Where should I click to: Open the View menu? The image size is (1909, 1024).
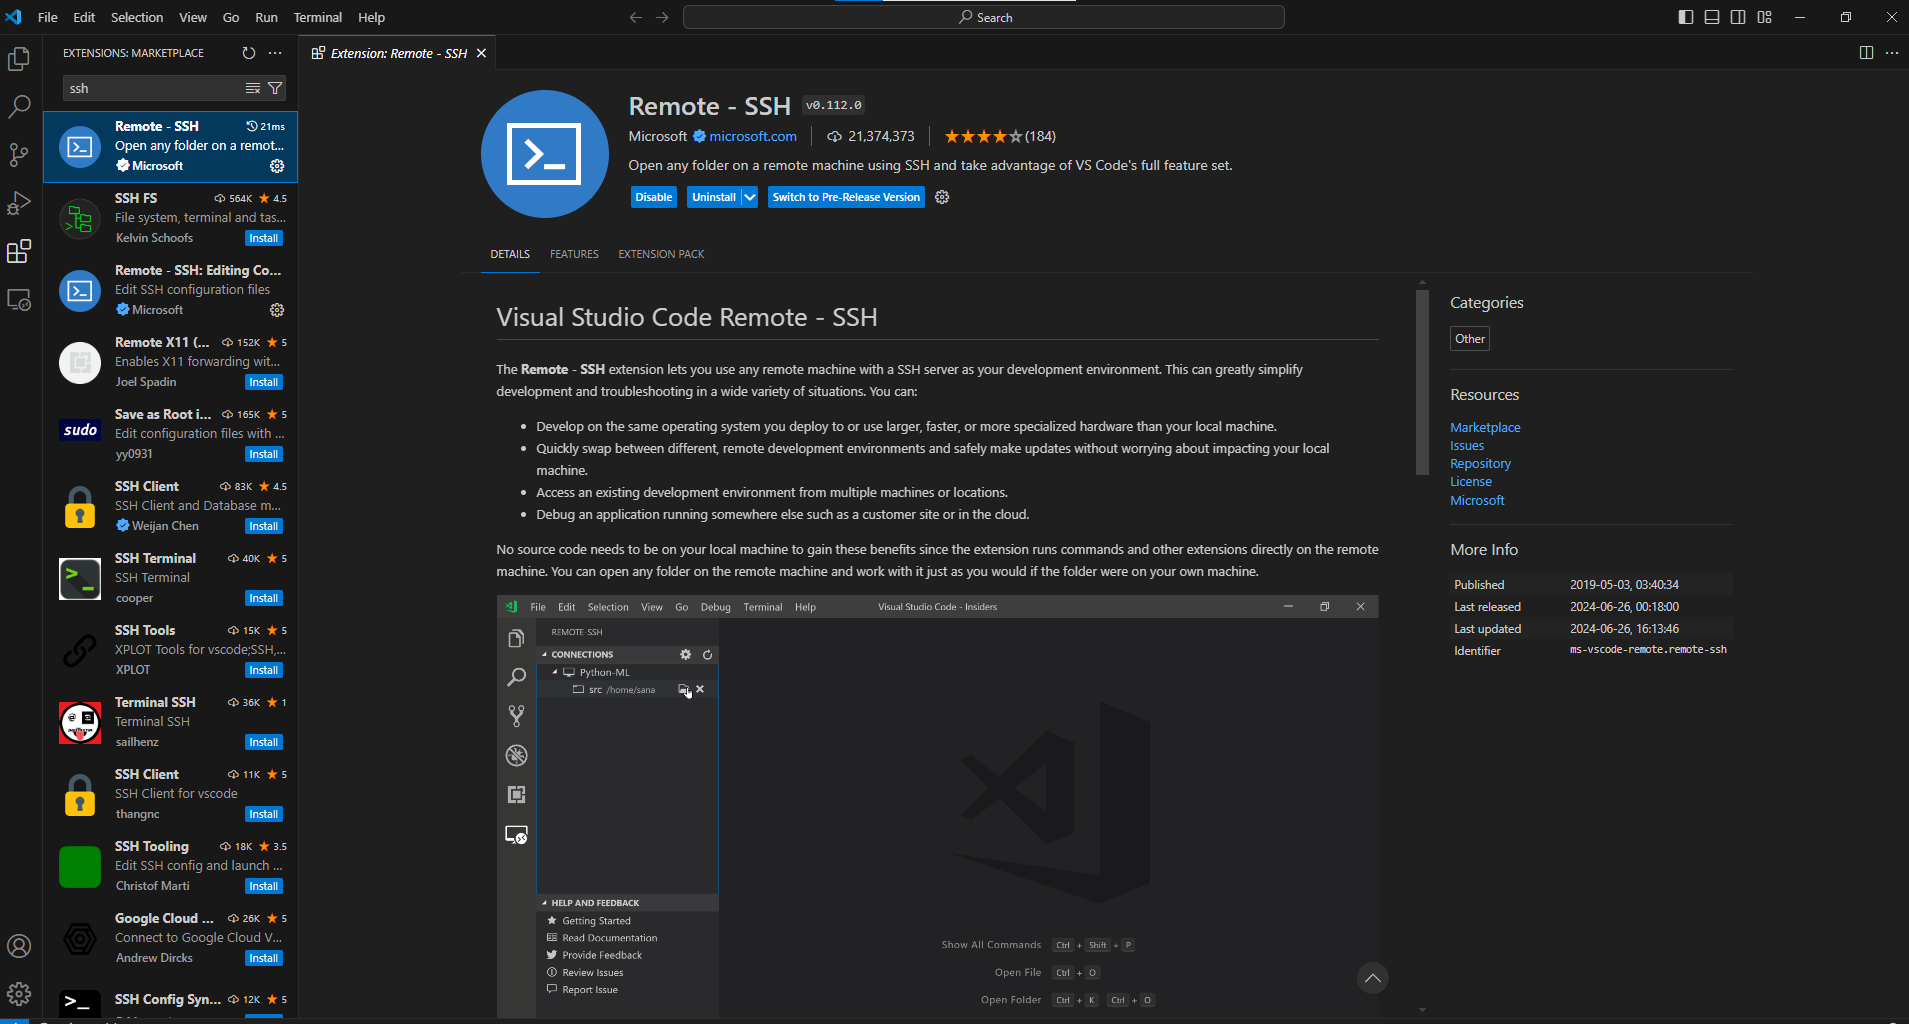[x=193, y=17]
